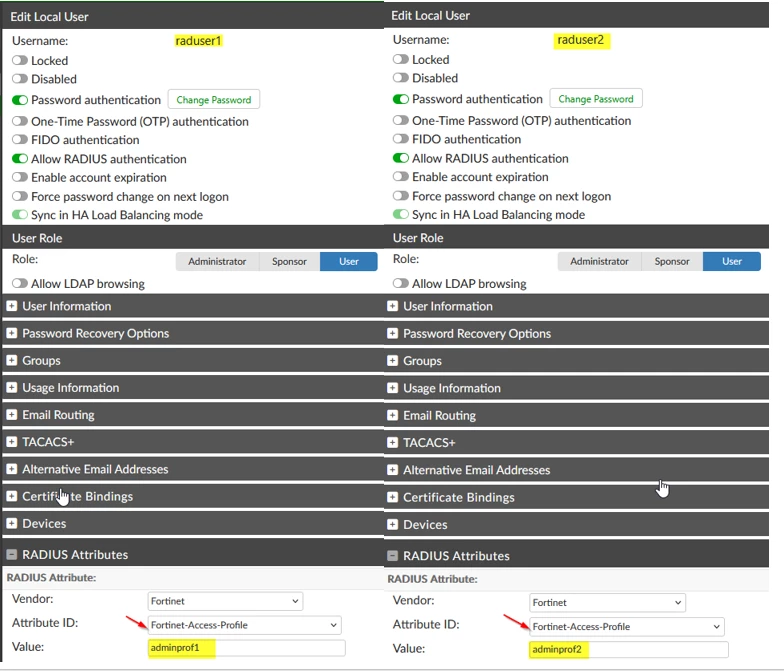
Task: Select User role for raduser1
Action: pos(348,262)
